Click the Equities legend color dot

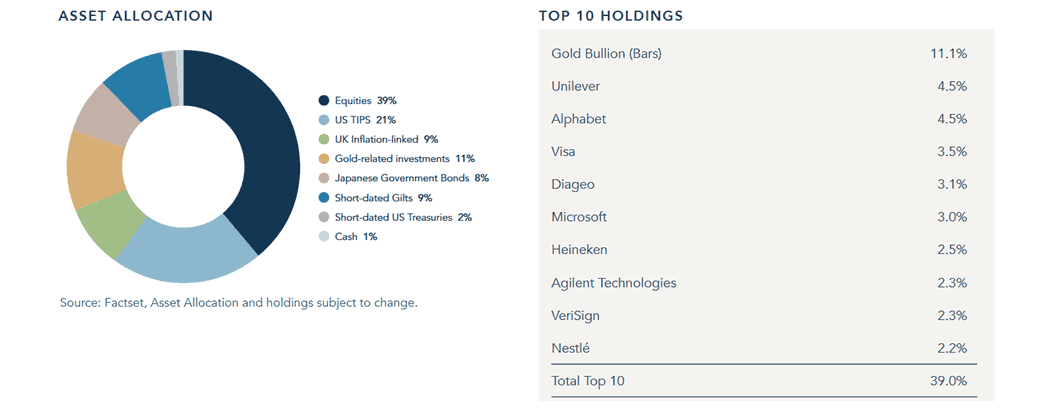pyautogui.click(x=324, y=101)
